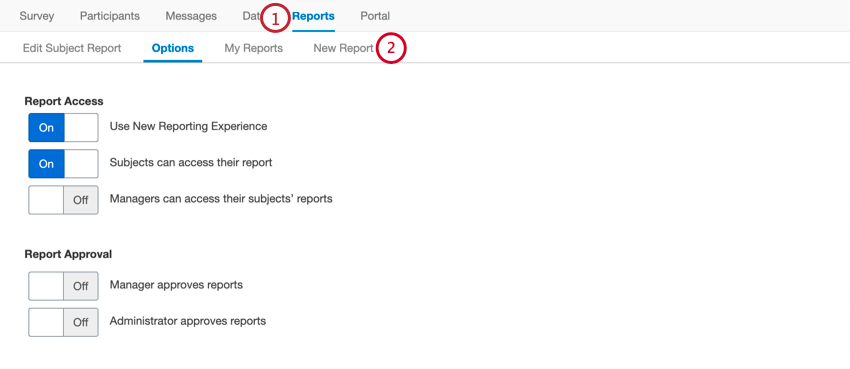850x369 pixels.
Task: Disable Use New Reporting Experience toggle
Action: pos(63,128)
